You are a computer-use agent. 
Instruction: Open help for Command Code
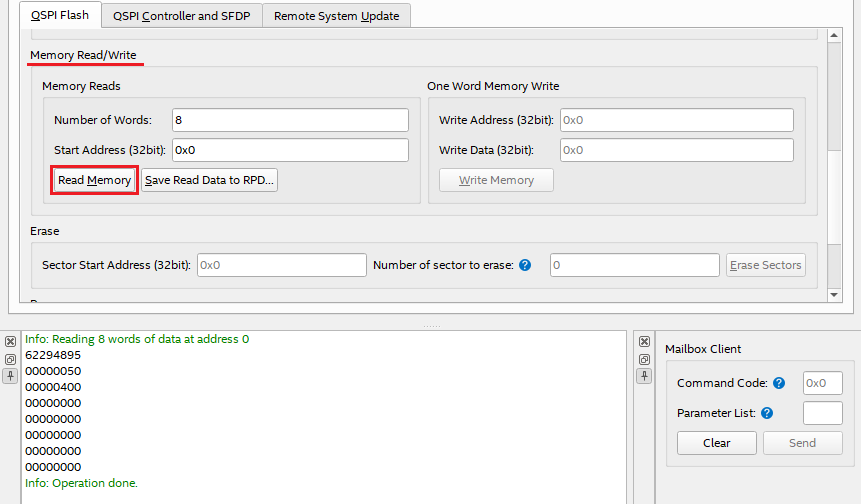[779, 383]
